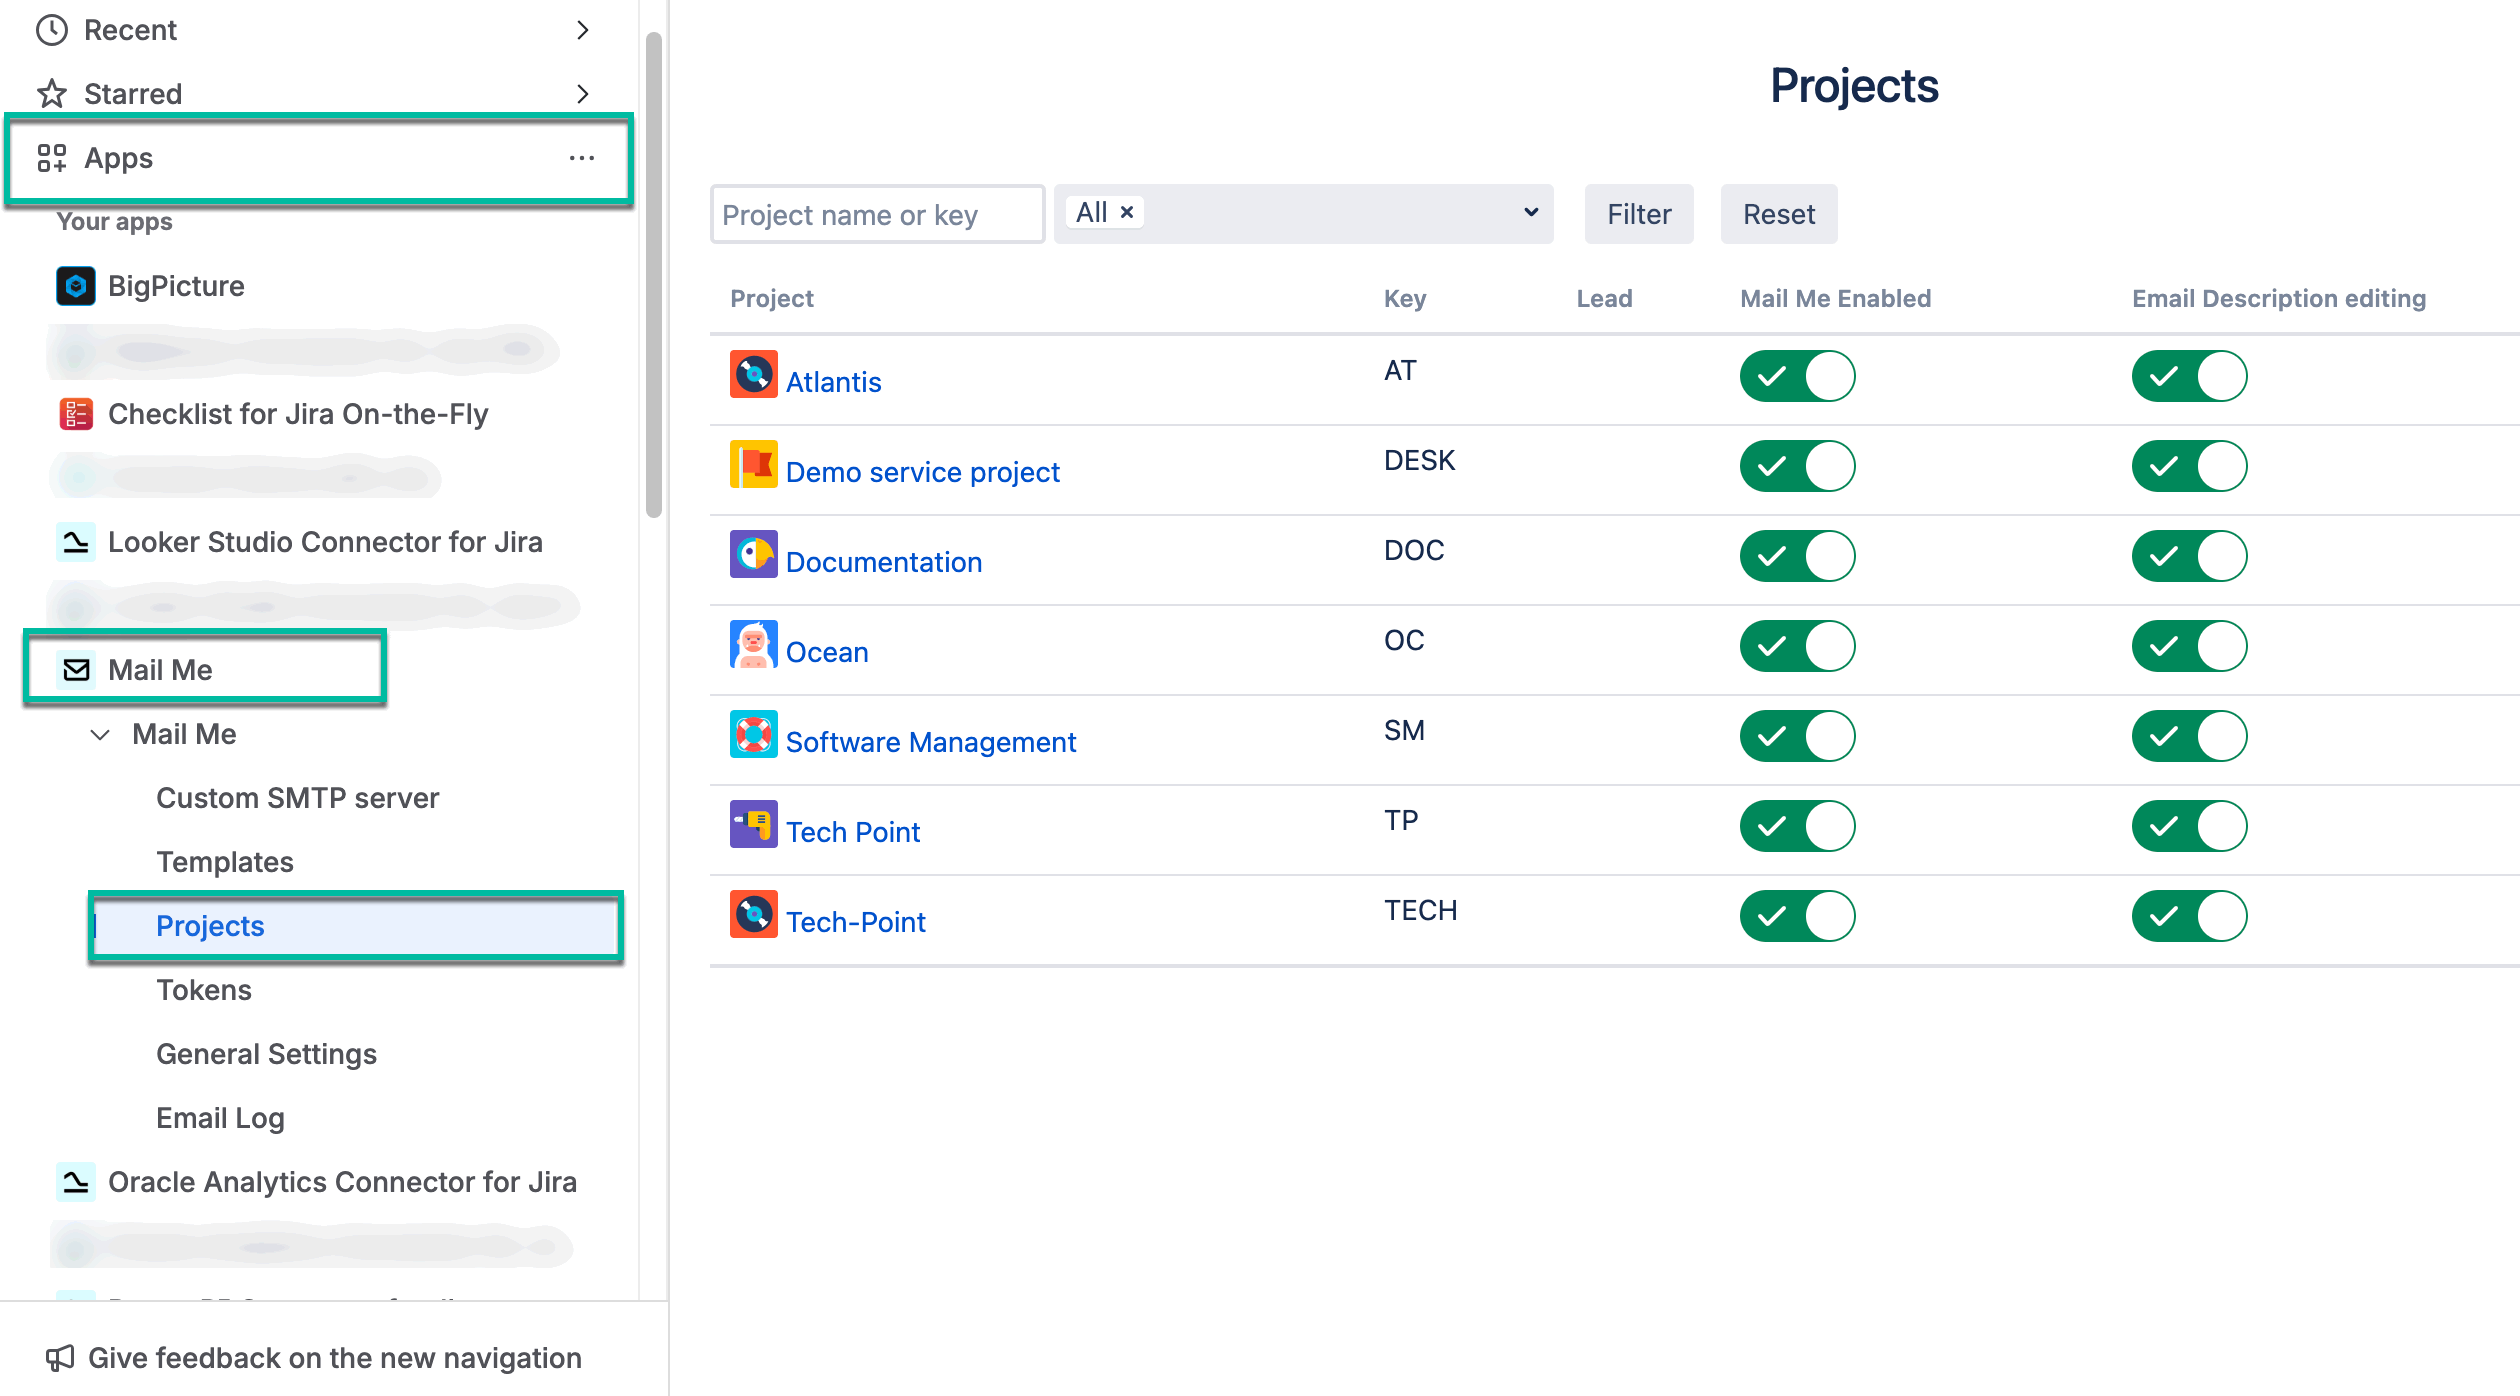This screenshot has width=2520, height=1396.
Task: Disable Mail Me for Atlantis project
Action: [1797, 376]
